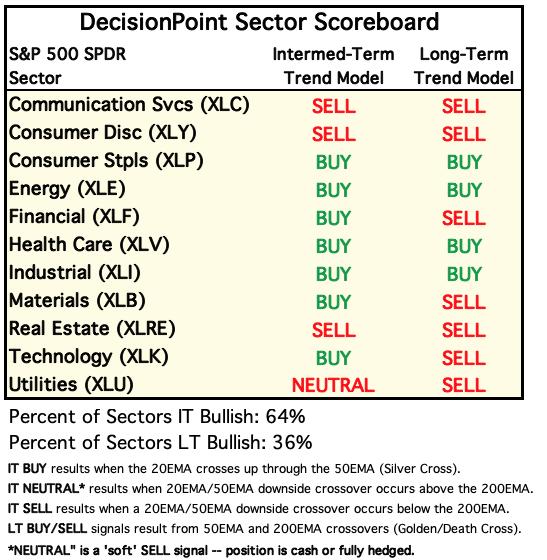Click the Health Care (XLV) label
Viewport: 547px width, 560px height.
(x=89, y=245)
